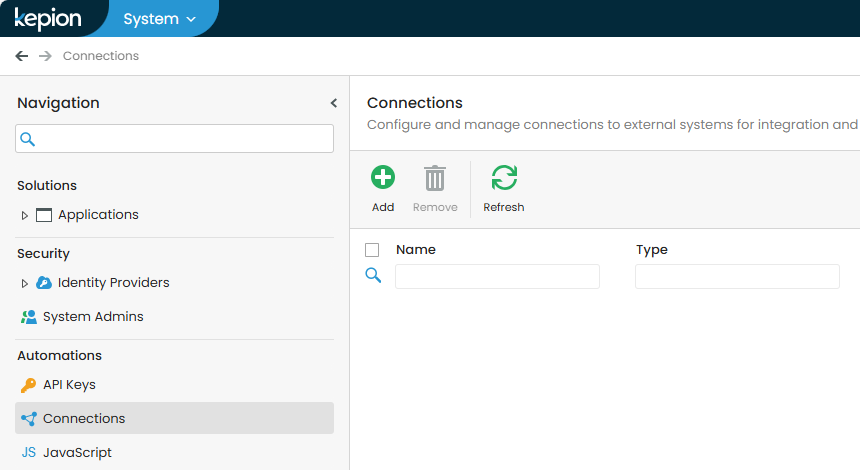Toggle the select-all connections checkbox
The width and height of the screenshot is (860, 470).
372,250
